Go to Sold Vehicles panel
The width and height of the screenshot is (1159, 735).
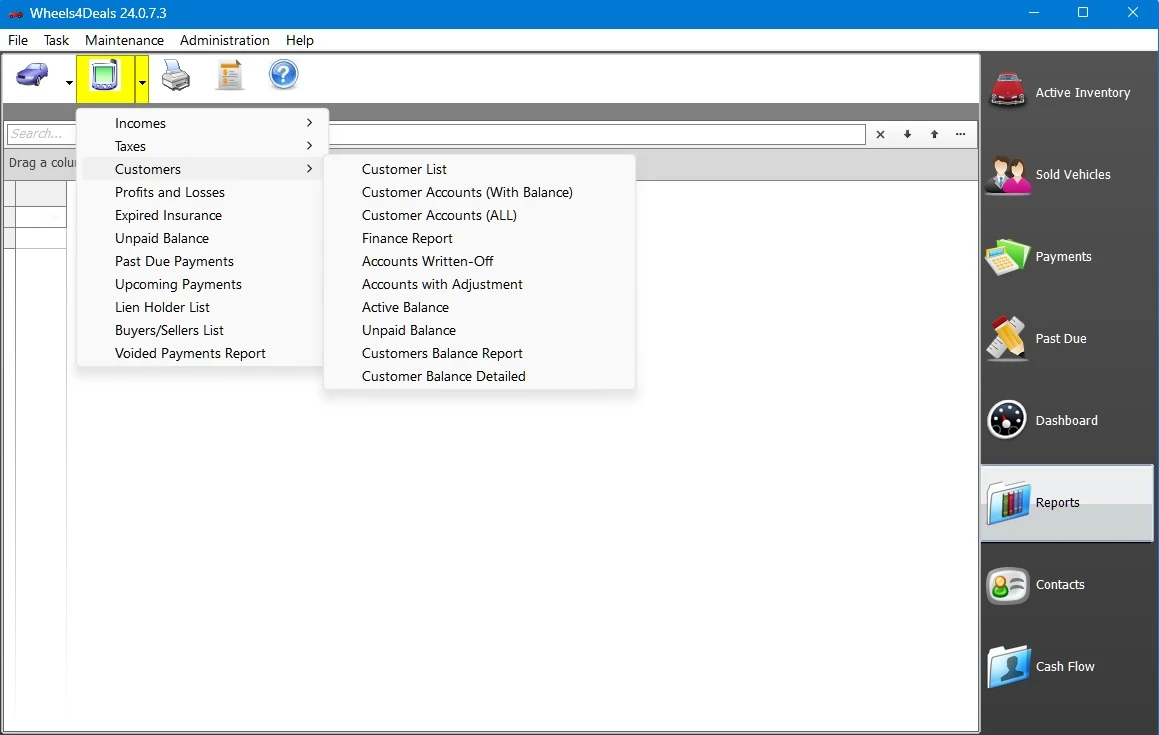coord(1066,174)
